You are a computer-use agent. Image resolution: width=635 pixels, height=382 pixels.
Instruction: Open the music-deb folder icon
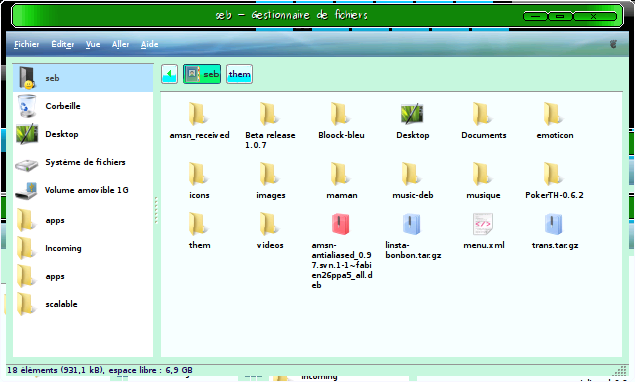(x=411, y=174)
